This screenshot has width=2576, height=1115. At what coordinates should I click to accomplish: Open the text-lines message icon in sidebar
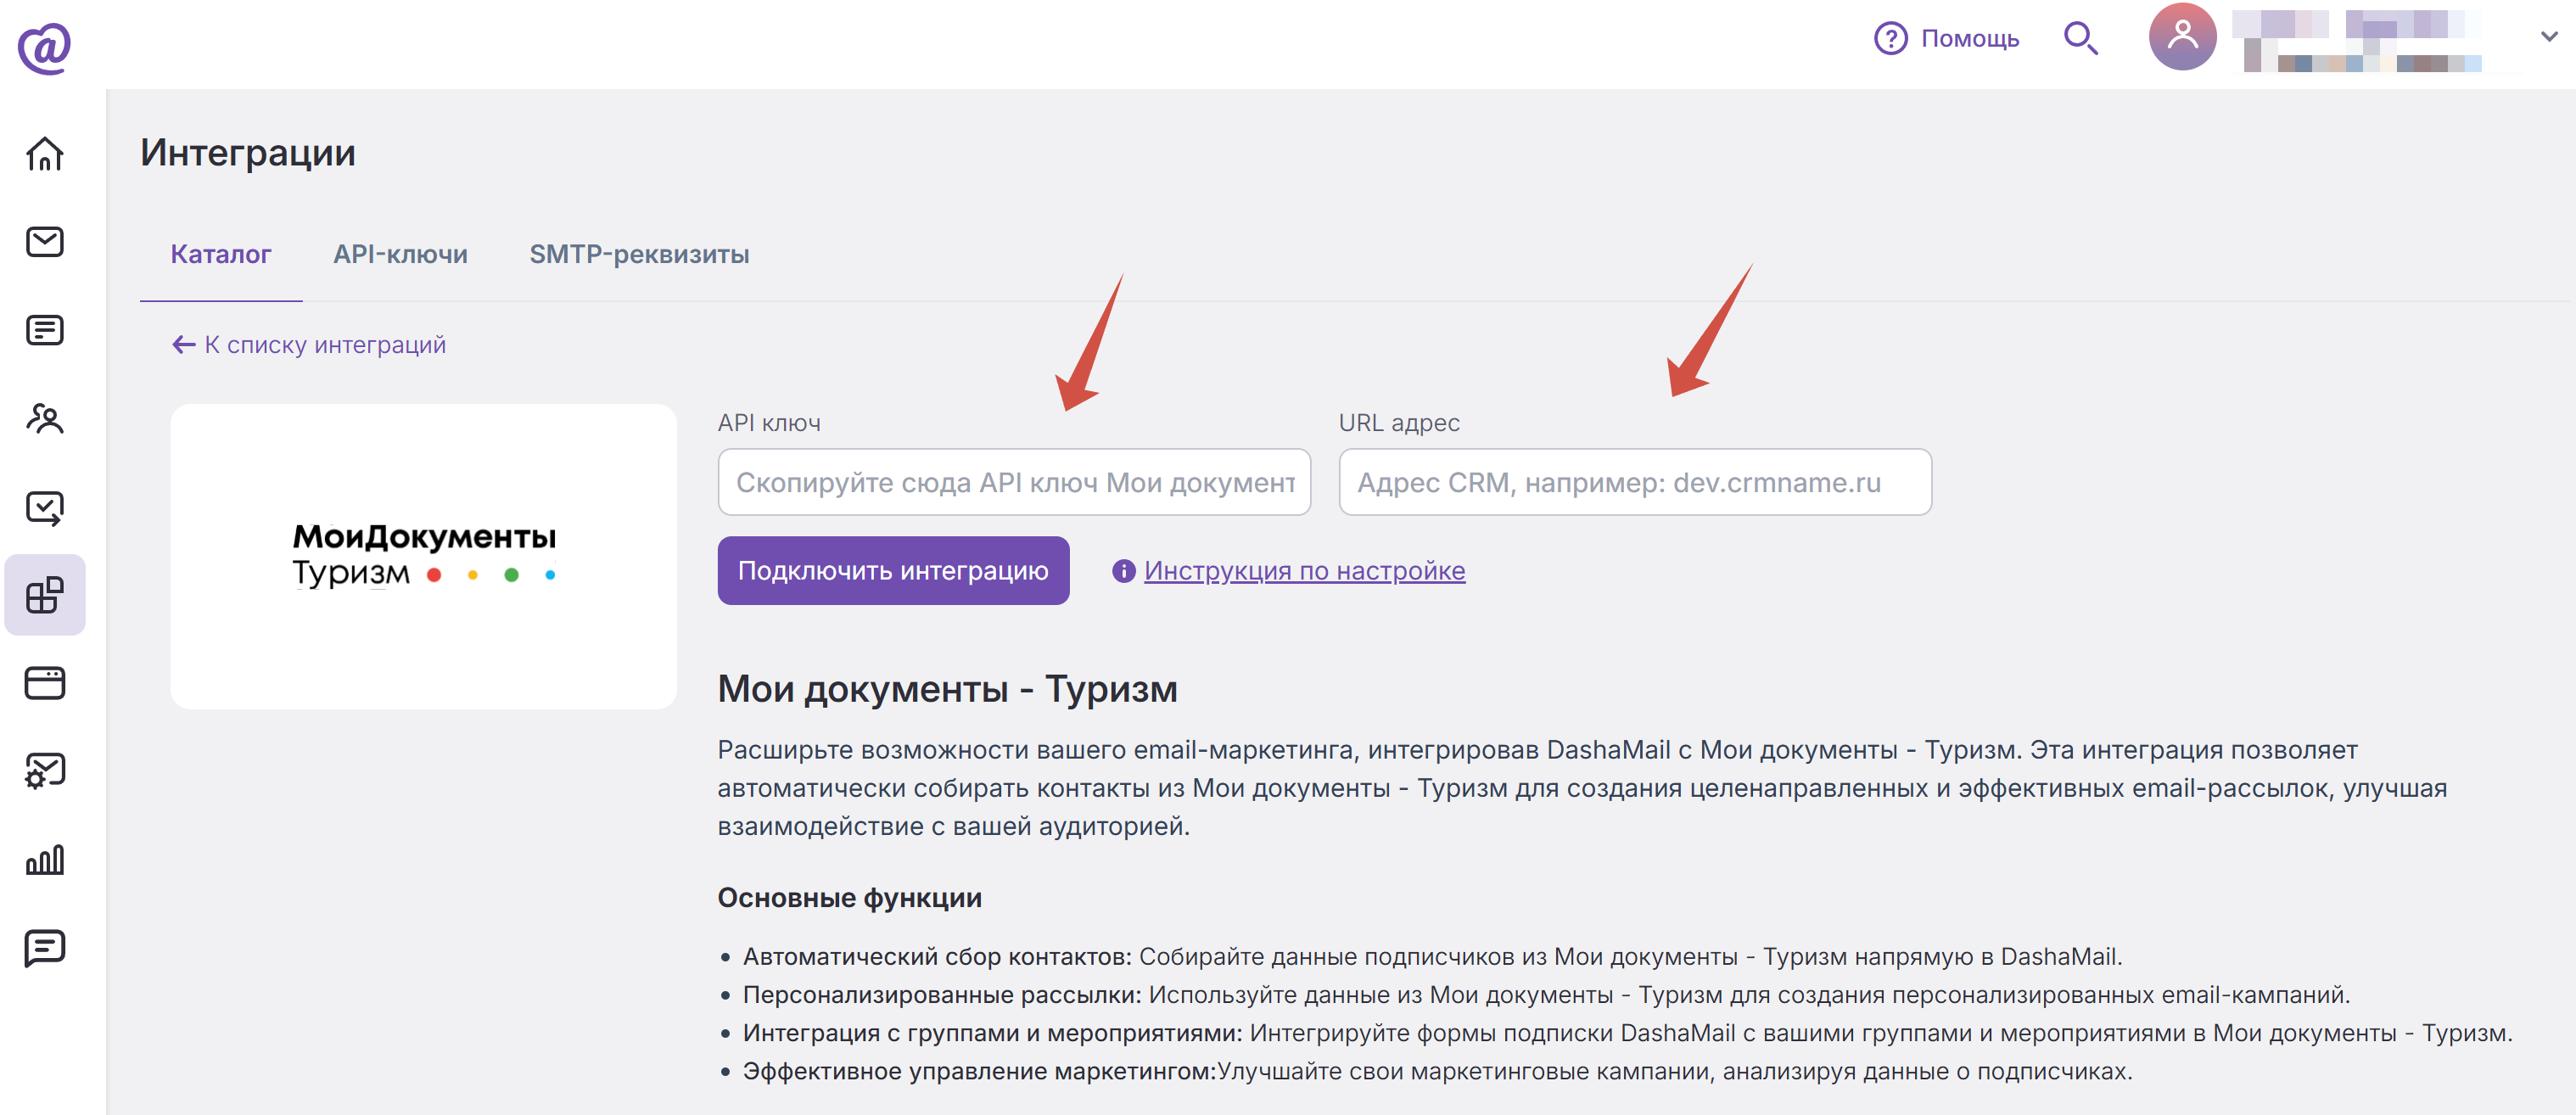click(45, 330)
